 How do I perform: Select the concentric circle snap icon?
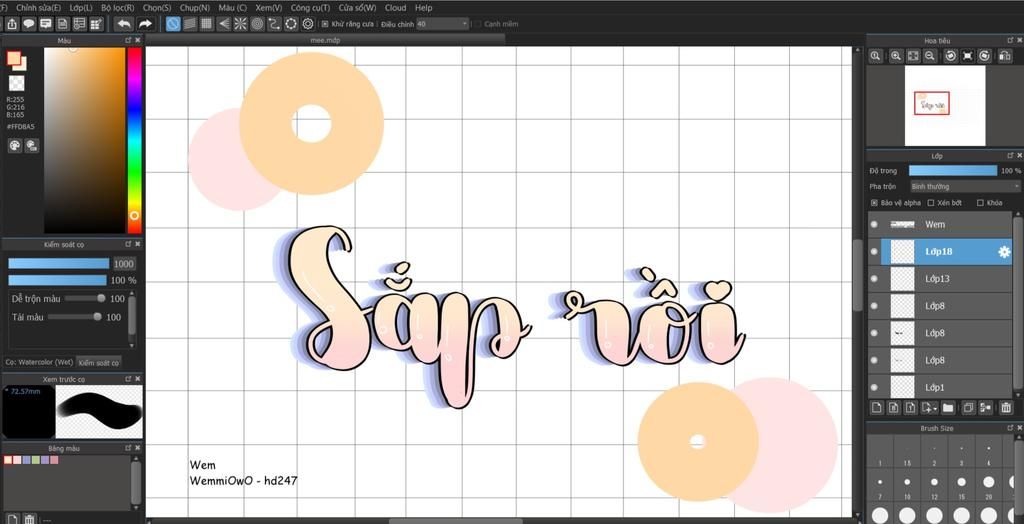[x=257, y=23]
